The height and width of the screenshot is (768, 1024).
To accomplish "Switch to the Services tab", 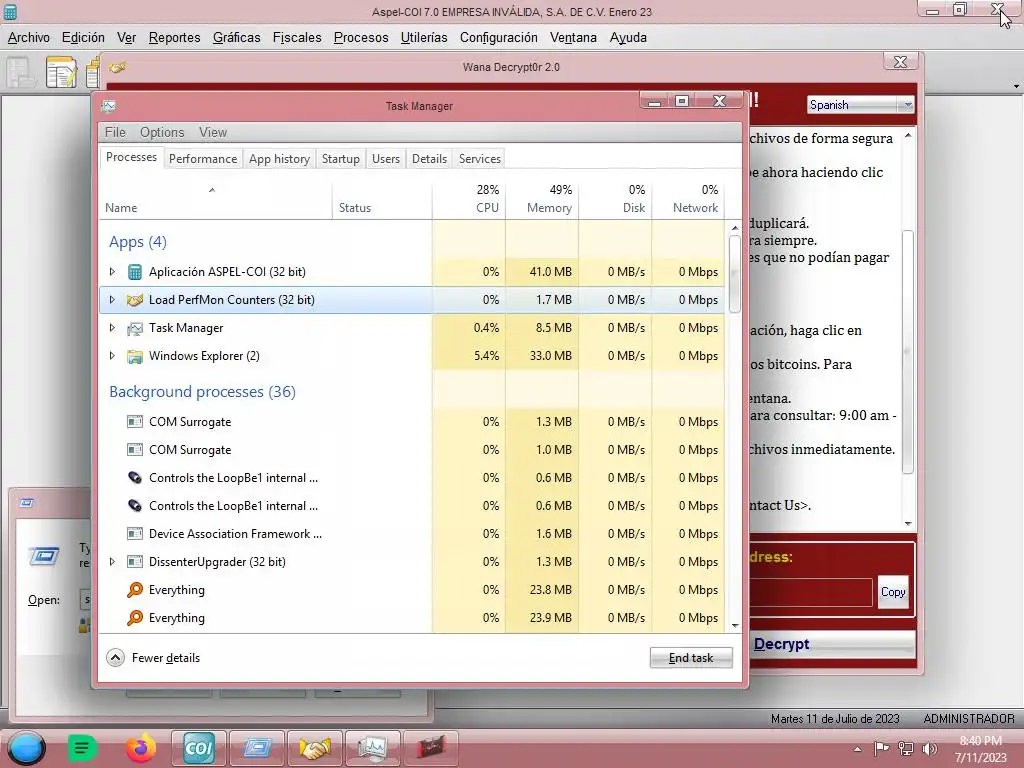I will click(480, 159).
